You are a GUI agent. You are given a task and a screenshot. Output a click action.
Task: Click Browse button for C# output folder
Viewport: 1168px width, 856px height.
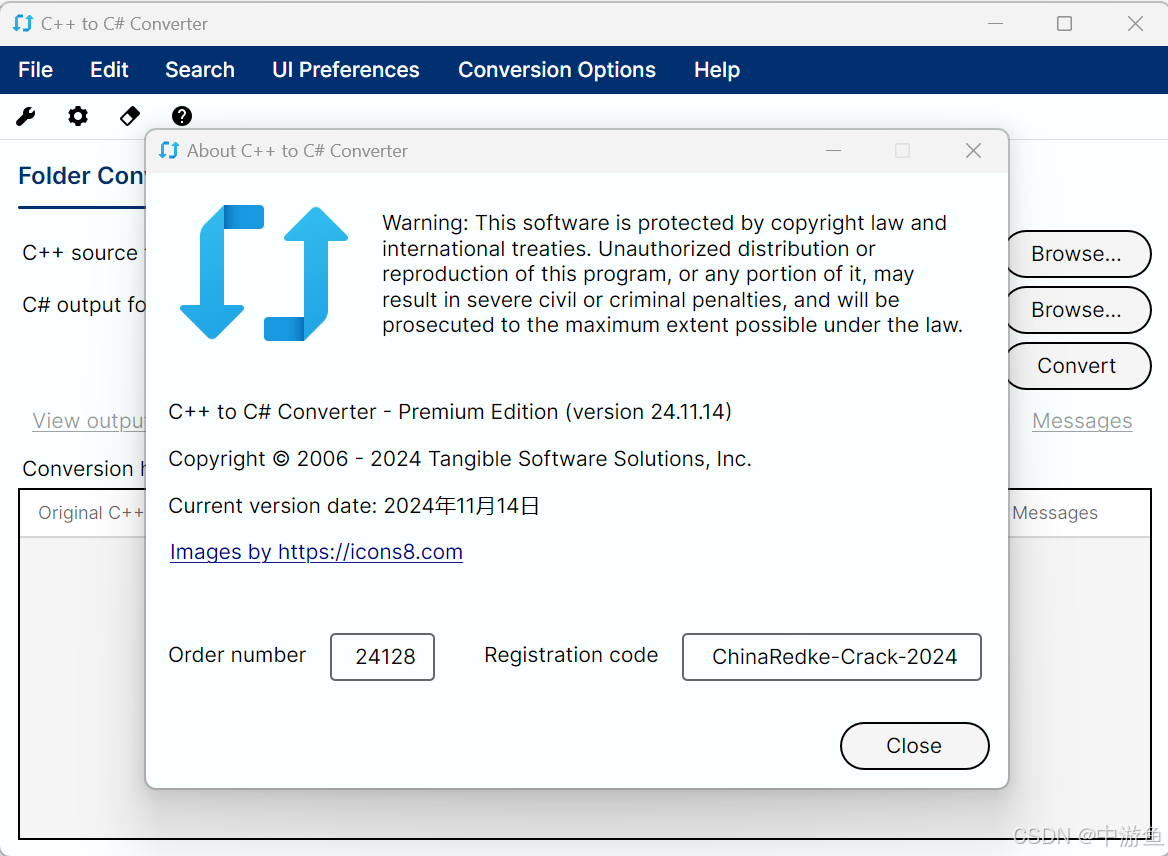(1079, 310)
